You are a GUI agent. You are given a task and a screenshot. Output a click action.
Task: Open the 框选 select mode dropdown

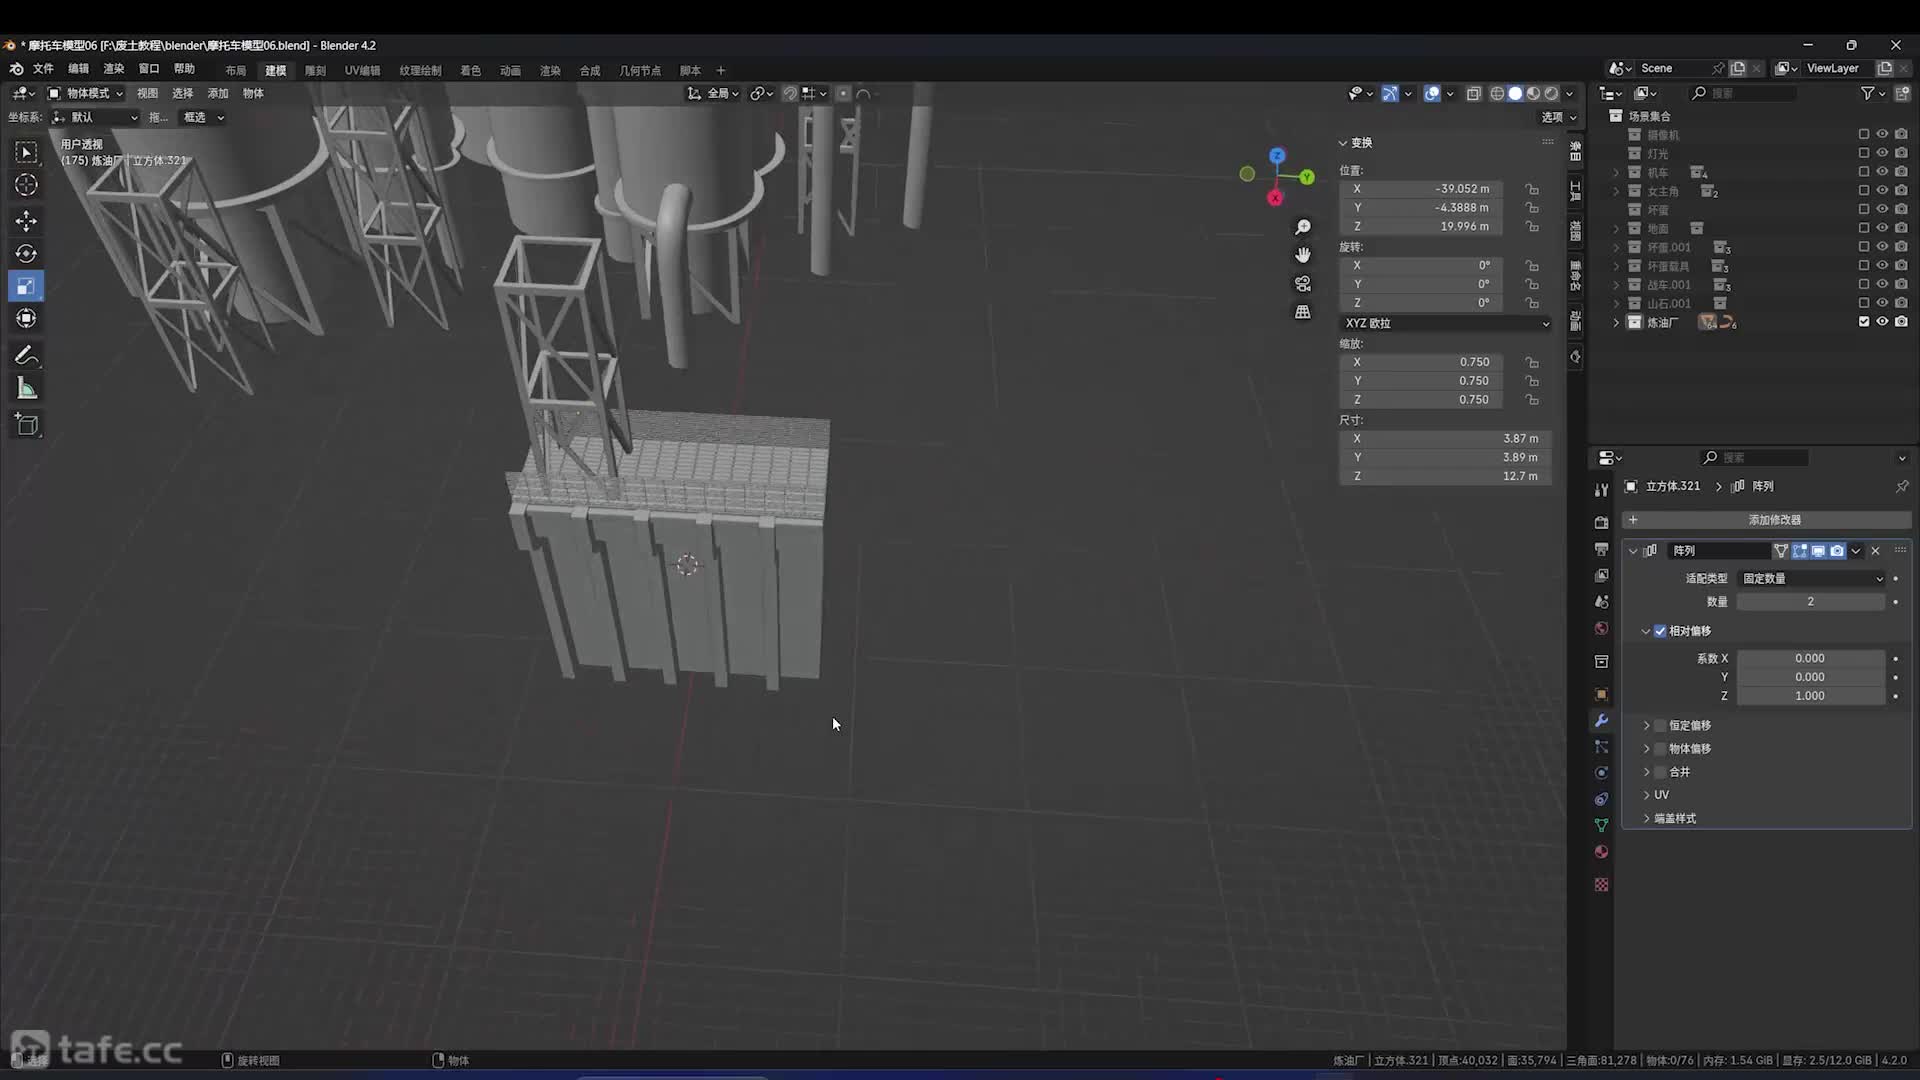tap(204, 117)
